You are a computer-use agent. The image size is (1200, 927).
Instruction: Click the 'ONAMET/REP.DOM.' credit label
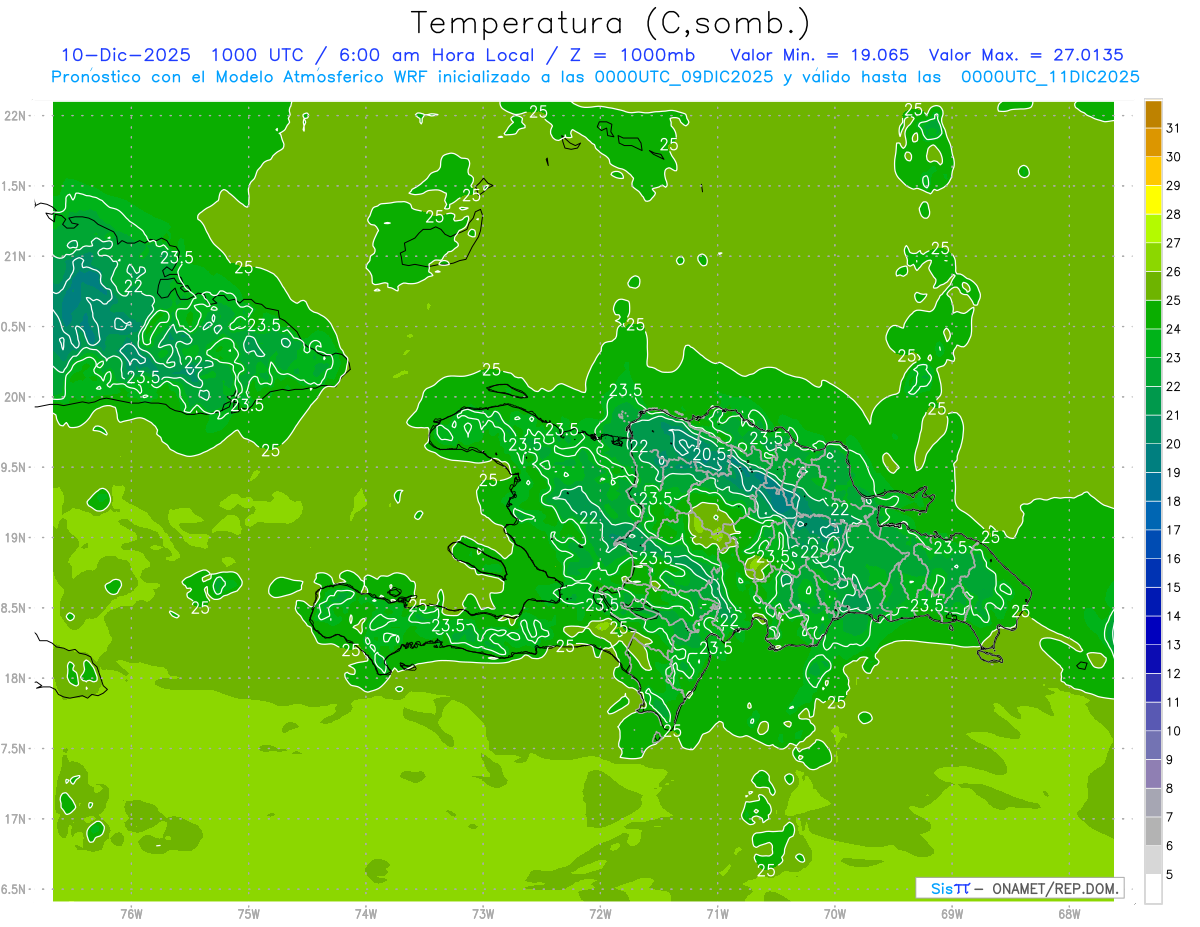coord(1056,888)
